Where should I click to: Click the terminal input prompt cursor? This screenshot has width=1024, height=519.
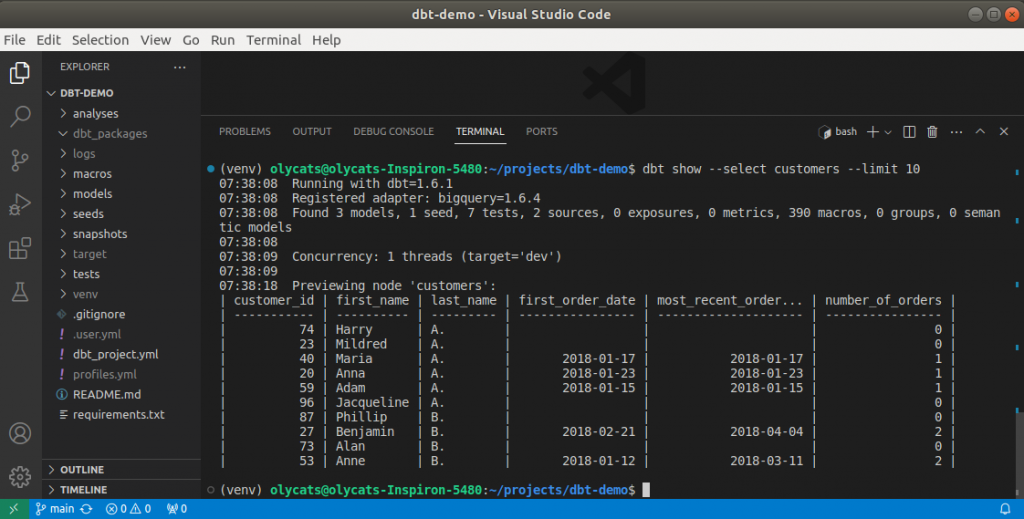(x=646, y=490)
